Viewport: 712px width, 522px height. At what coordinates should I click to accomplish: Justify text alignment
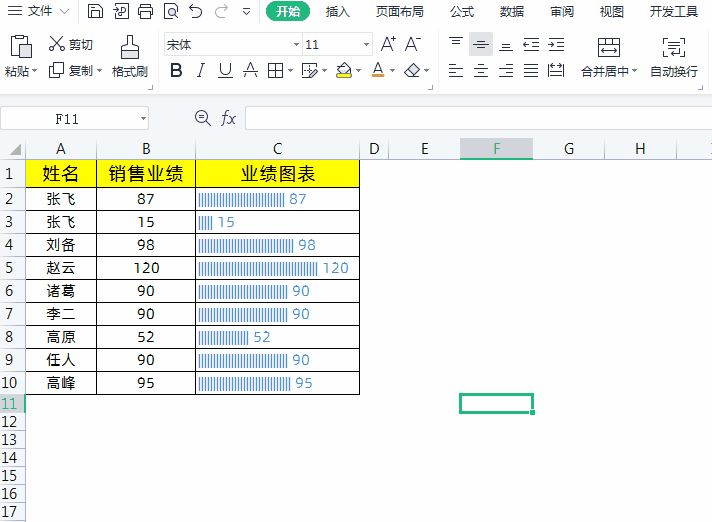pyautogui.click(x=531, y=70)
